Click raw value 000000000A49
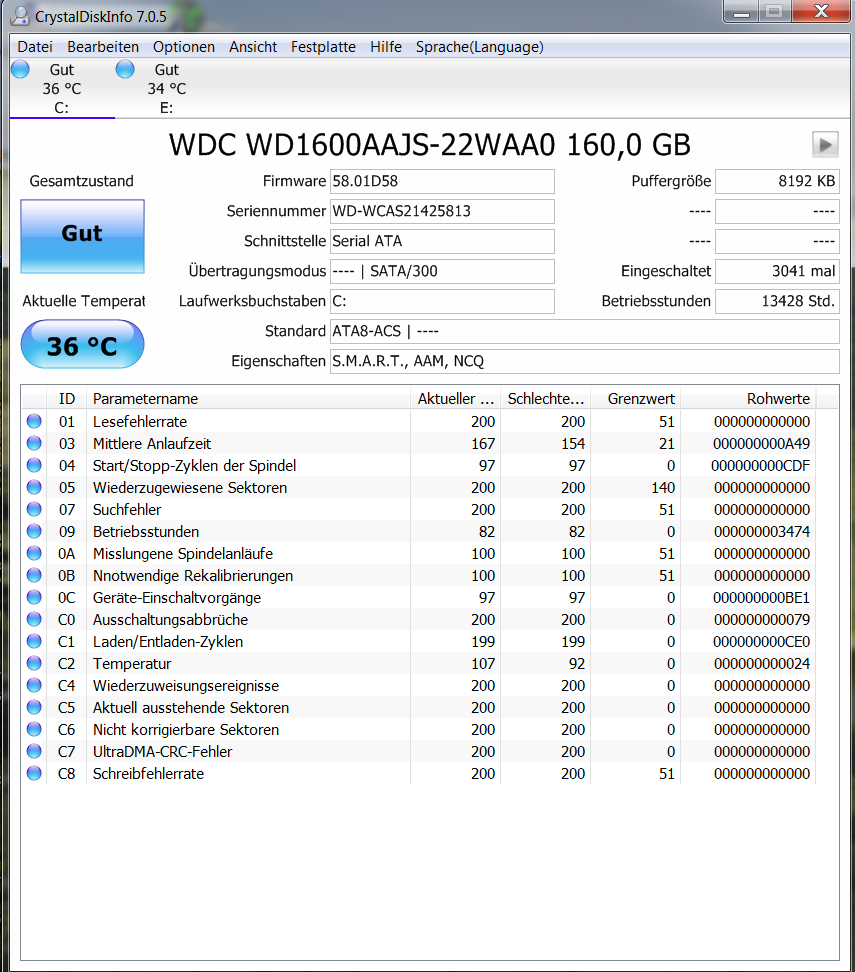 pos(761,444)
